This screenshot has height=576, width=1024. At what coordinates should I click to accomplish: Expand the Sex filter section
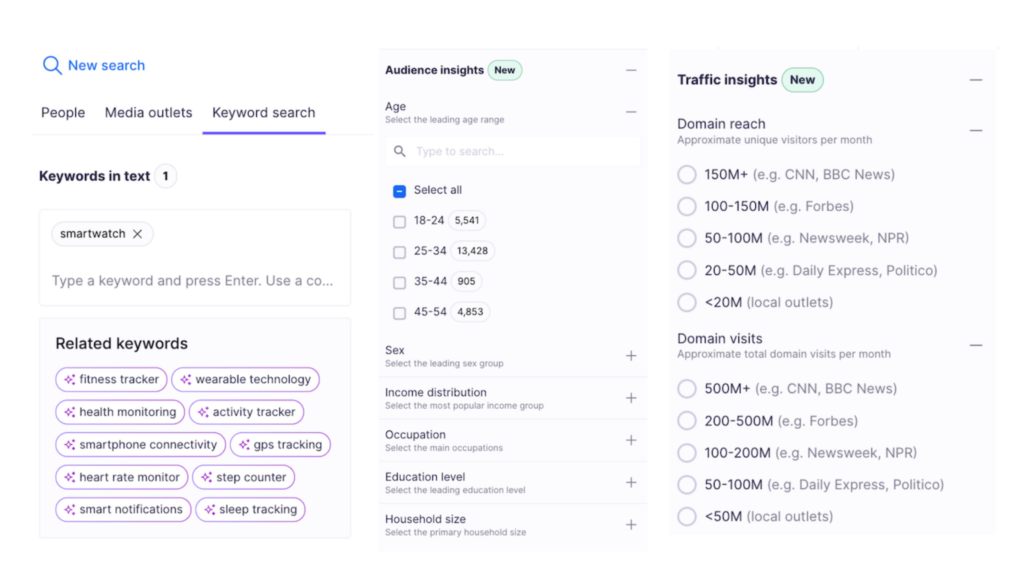[x=631, y=356]
